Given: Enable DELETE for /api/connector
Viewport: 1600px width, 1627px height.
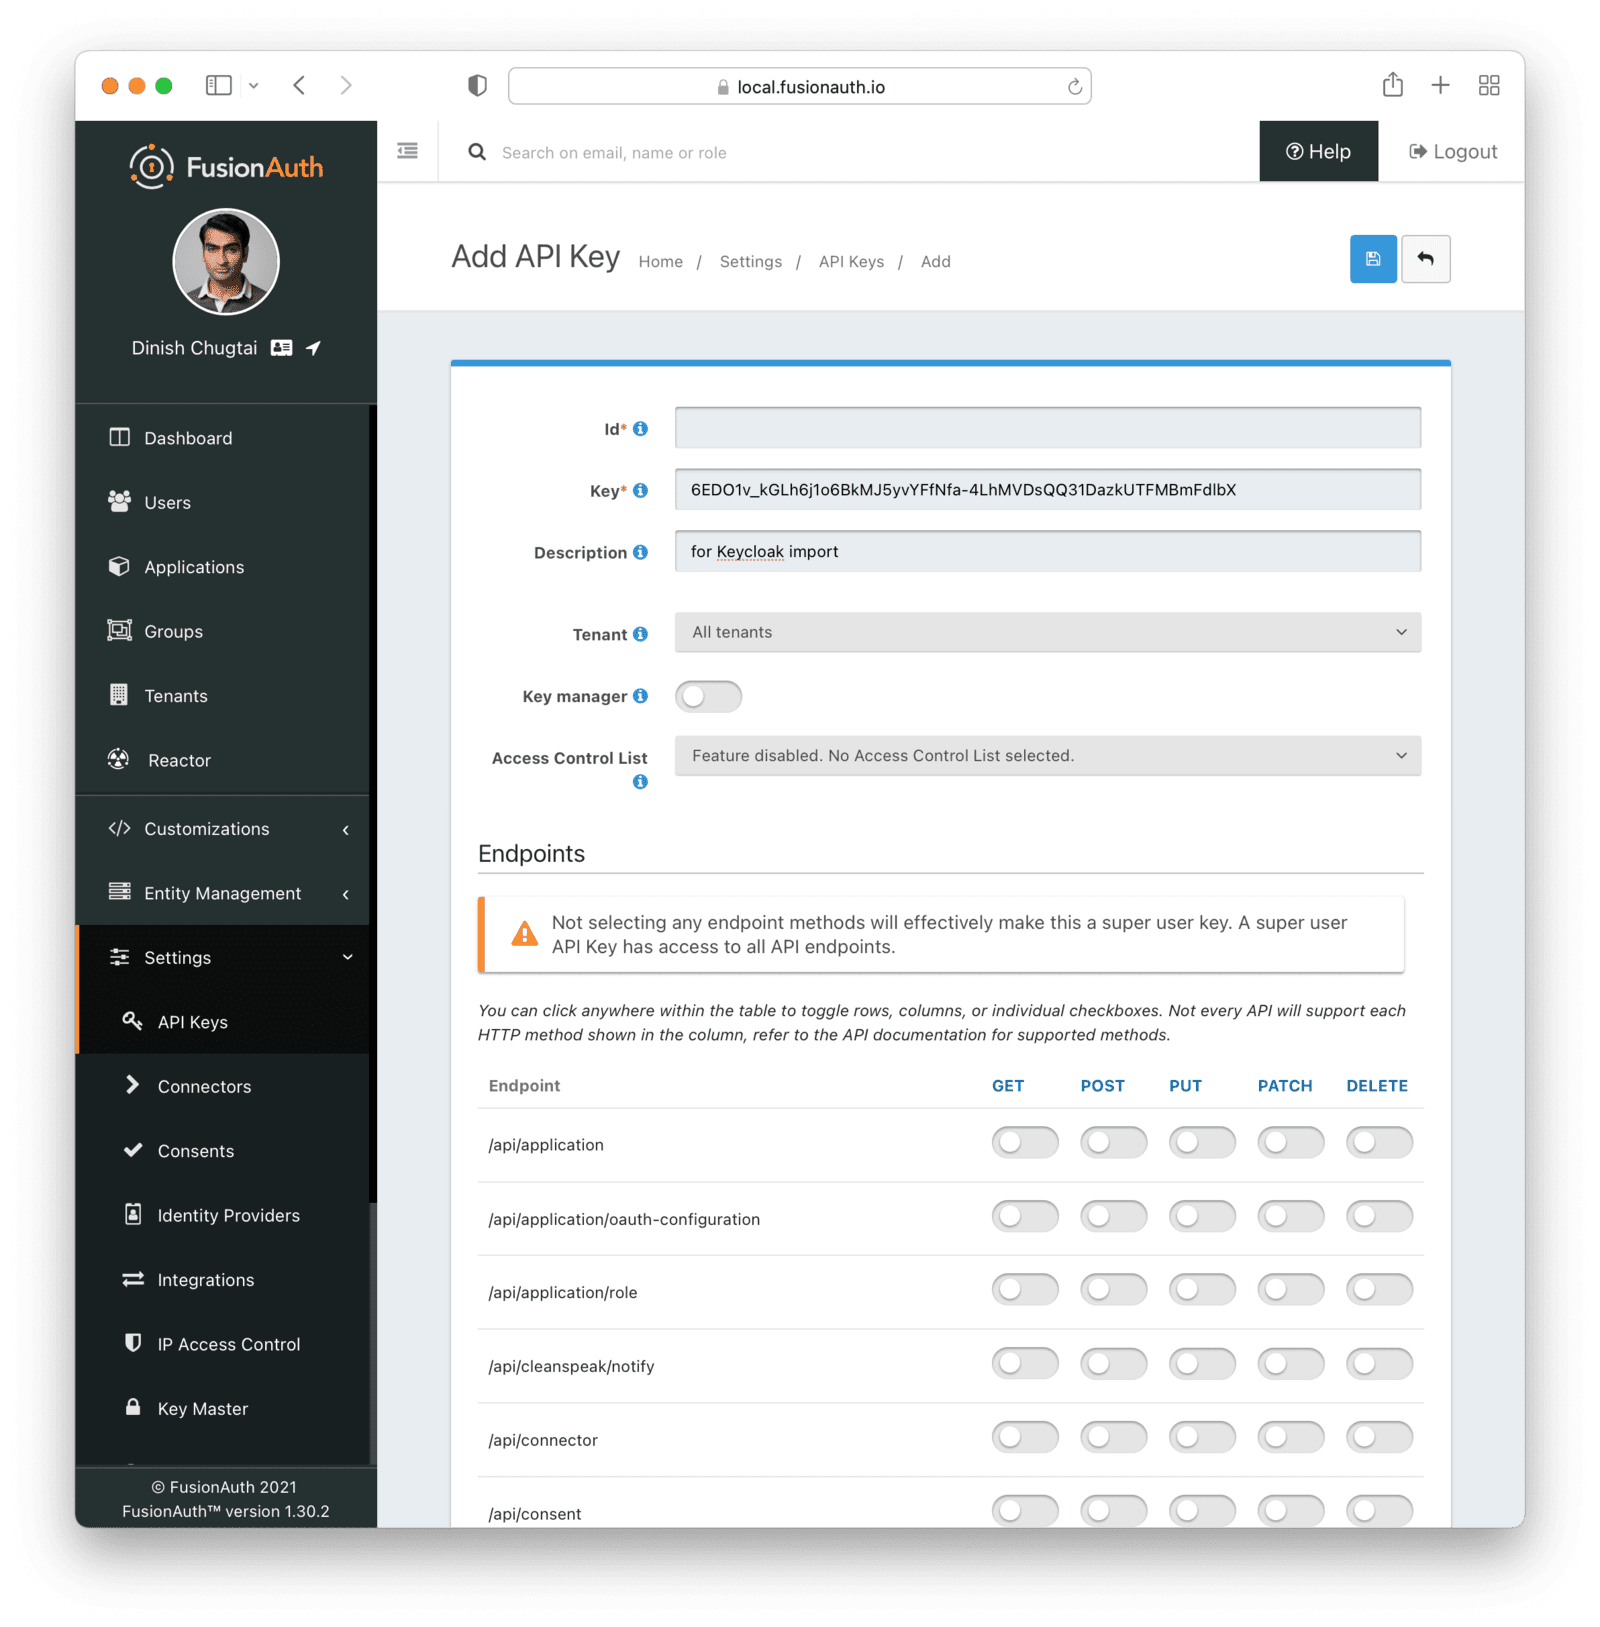Looking at the screenshot, I should click(x=1379, y=1437).
